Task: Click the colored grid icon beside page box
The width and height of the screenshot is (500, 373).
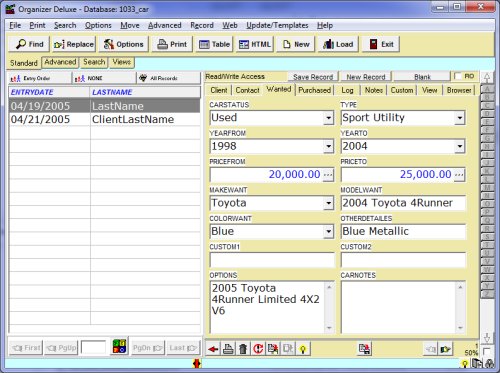Action: tap(119, 346)
